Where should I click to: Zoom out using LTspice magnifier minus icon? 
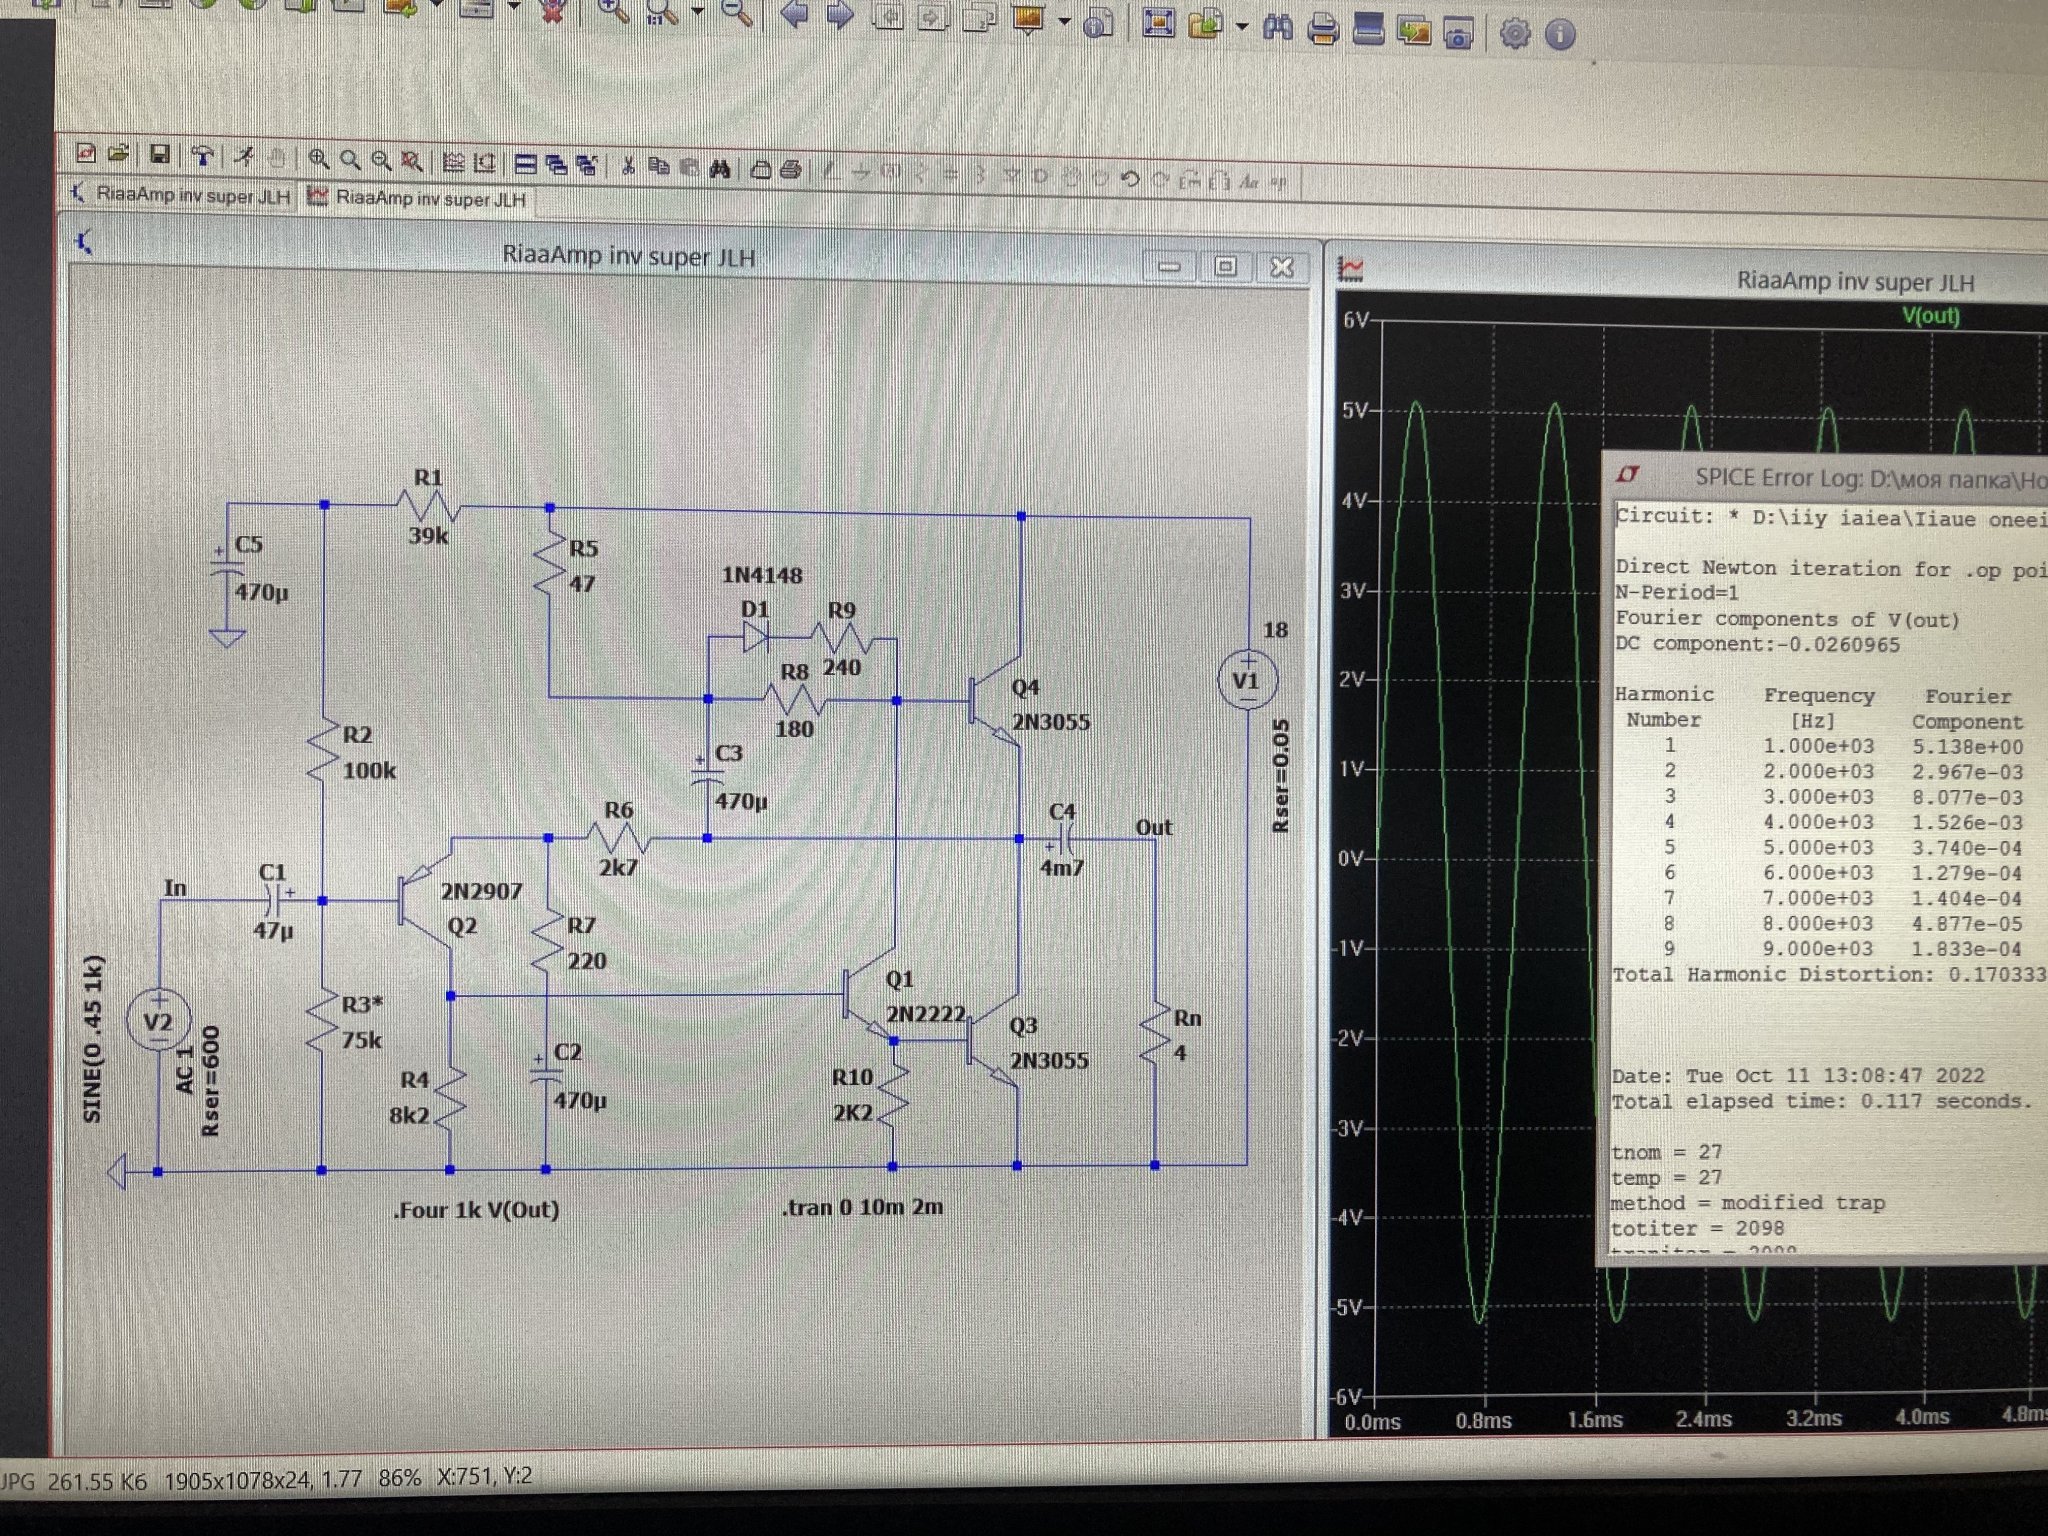click(x=382, y=160)
